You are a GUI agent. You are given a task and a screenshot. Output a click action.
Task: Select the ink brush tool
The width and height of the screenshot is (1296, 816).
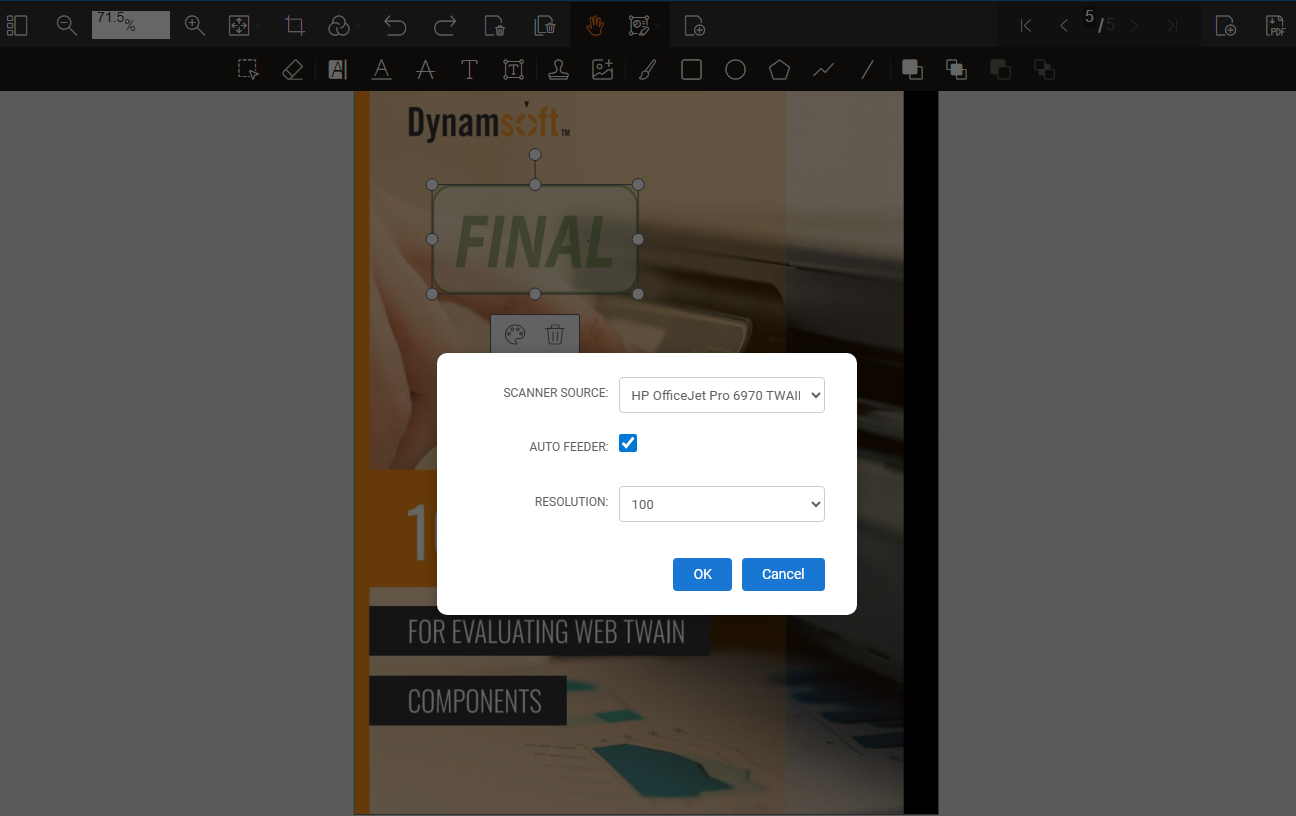coord(647,69)
